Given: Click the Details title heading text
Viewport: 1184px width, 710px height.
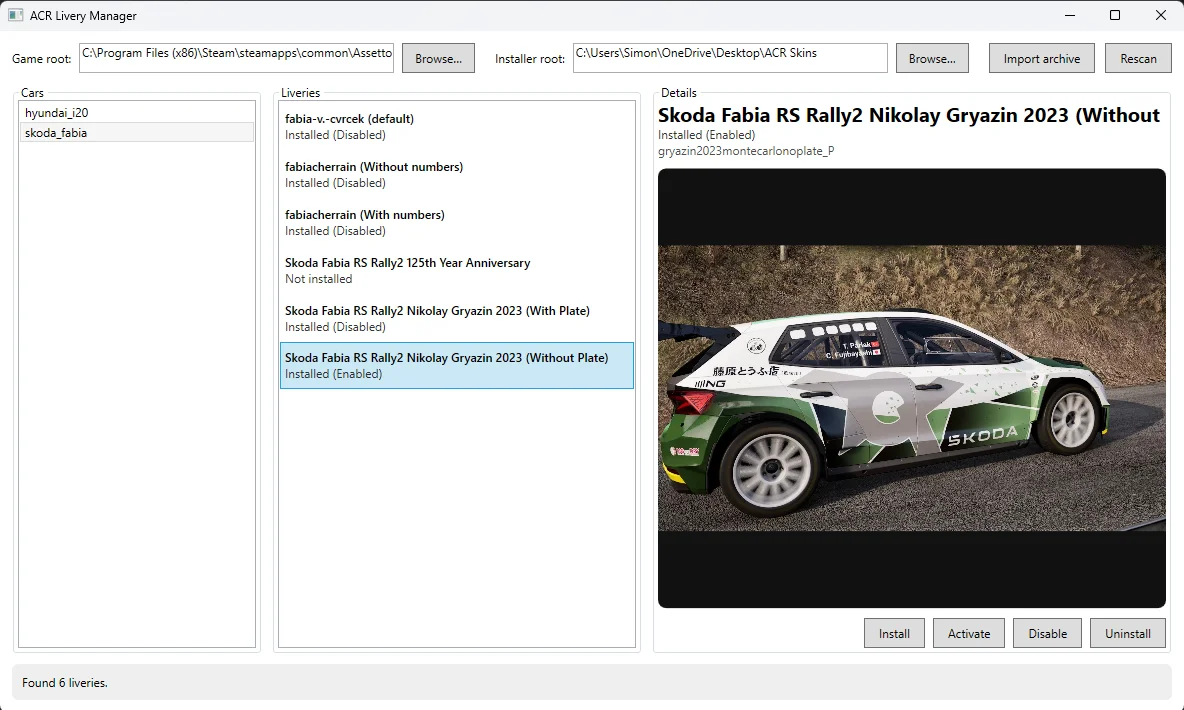Looking at the screenshot, I should tap(908, 116).
